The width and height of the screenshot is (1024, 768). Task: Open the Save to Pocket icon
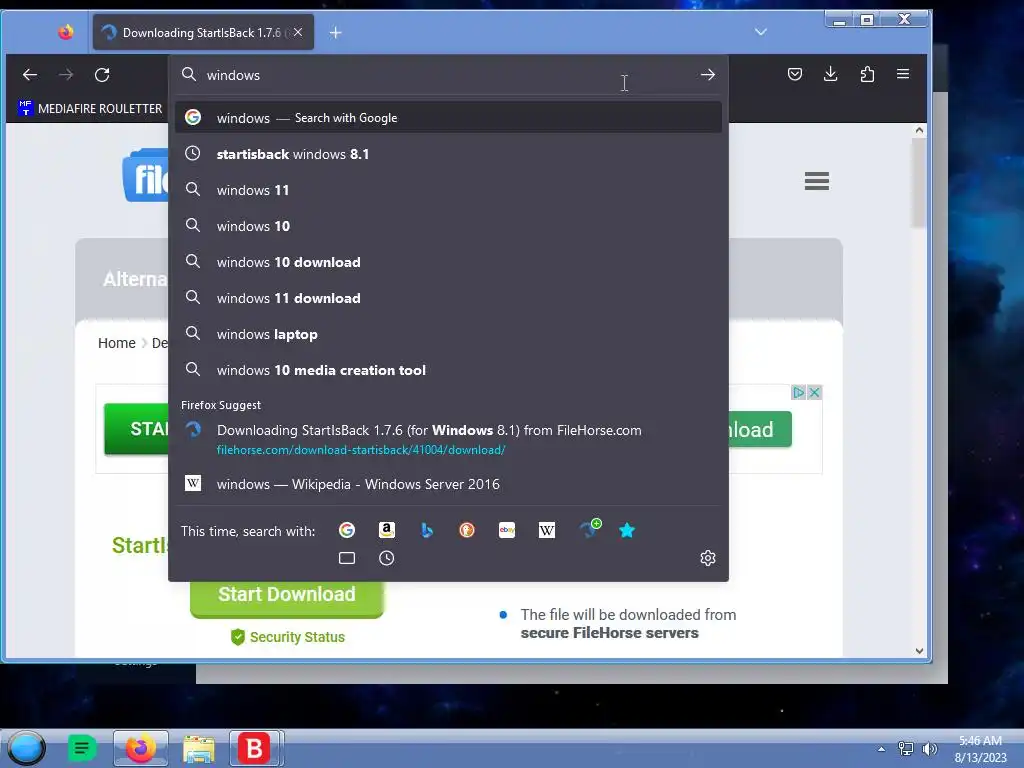(x=795, y=74)
